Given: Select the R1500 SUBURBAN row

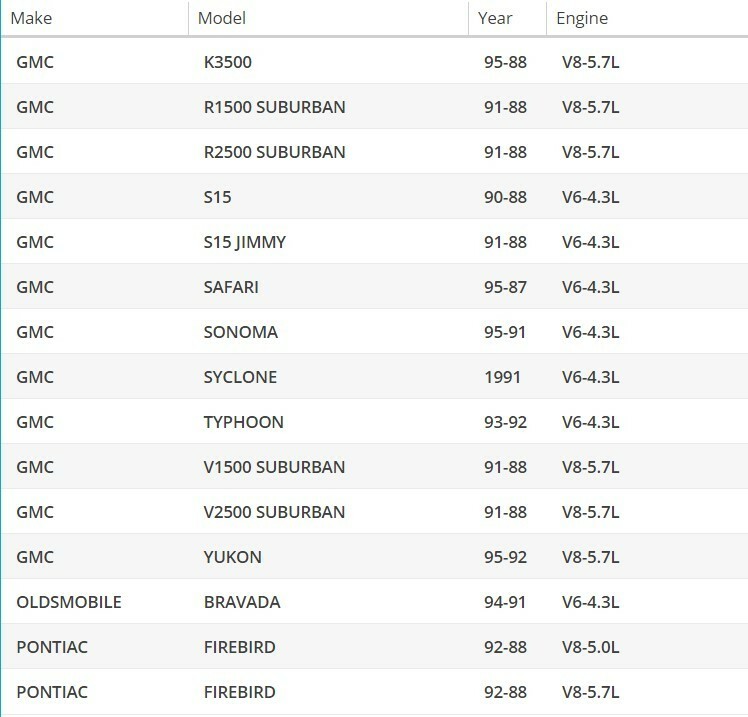Looking at the screenshot, I should pyautogui.click(x=274, y=107).
